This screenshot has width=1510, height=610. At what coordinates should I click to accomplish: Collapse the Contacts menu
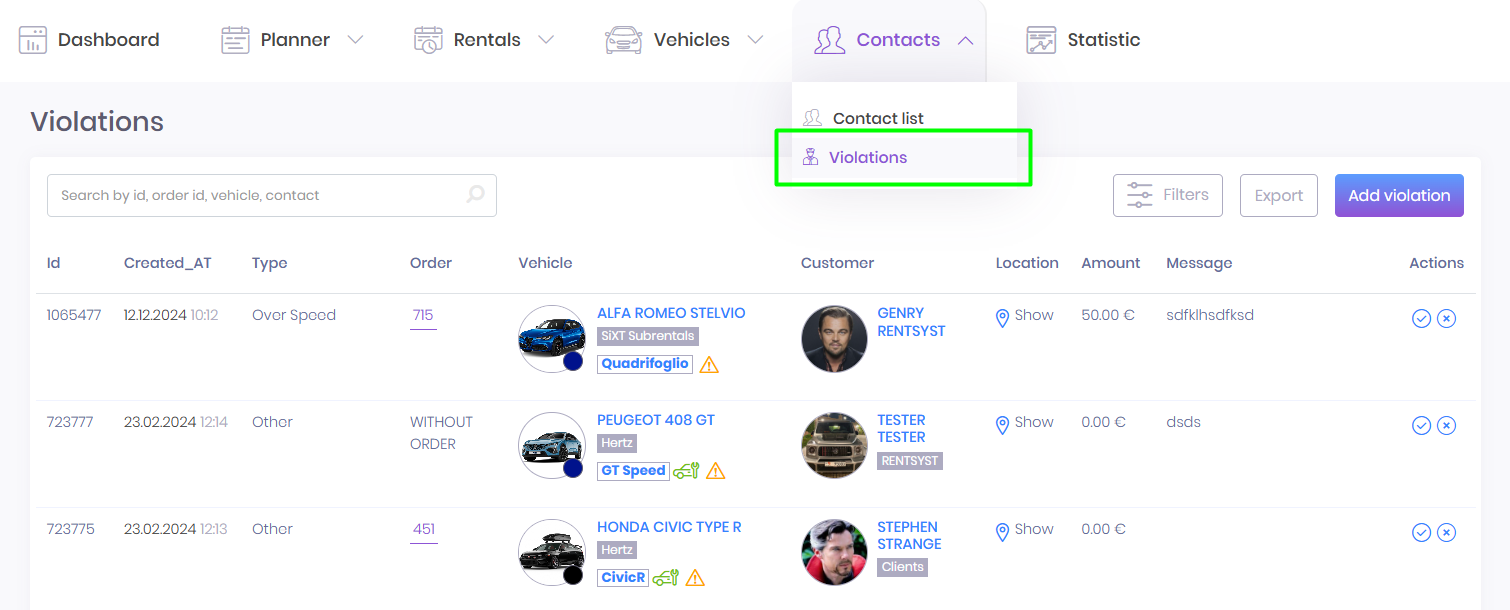[x=965, y=40]
